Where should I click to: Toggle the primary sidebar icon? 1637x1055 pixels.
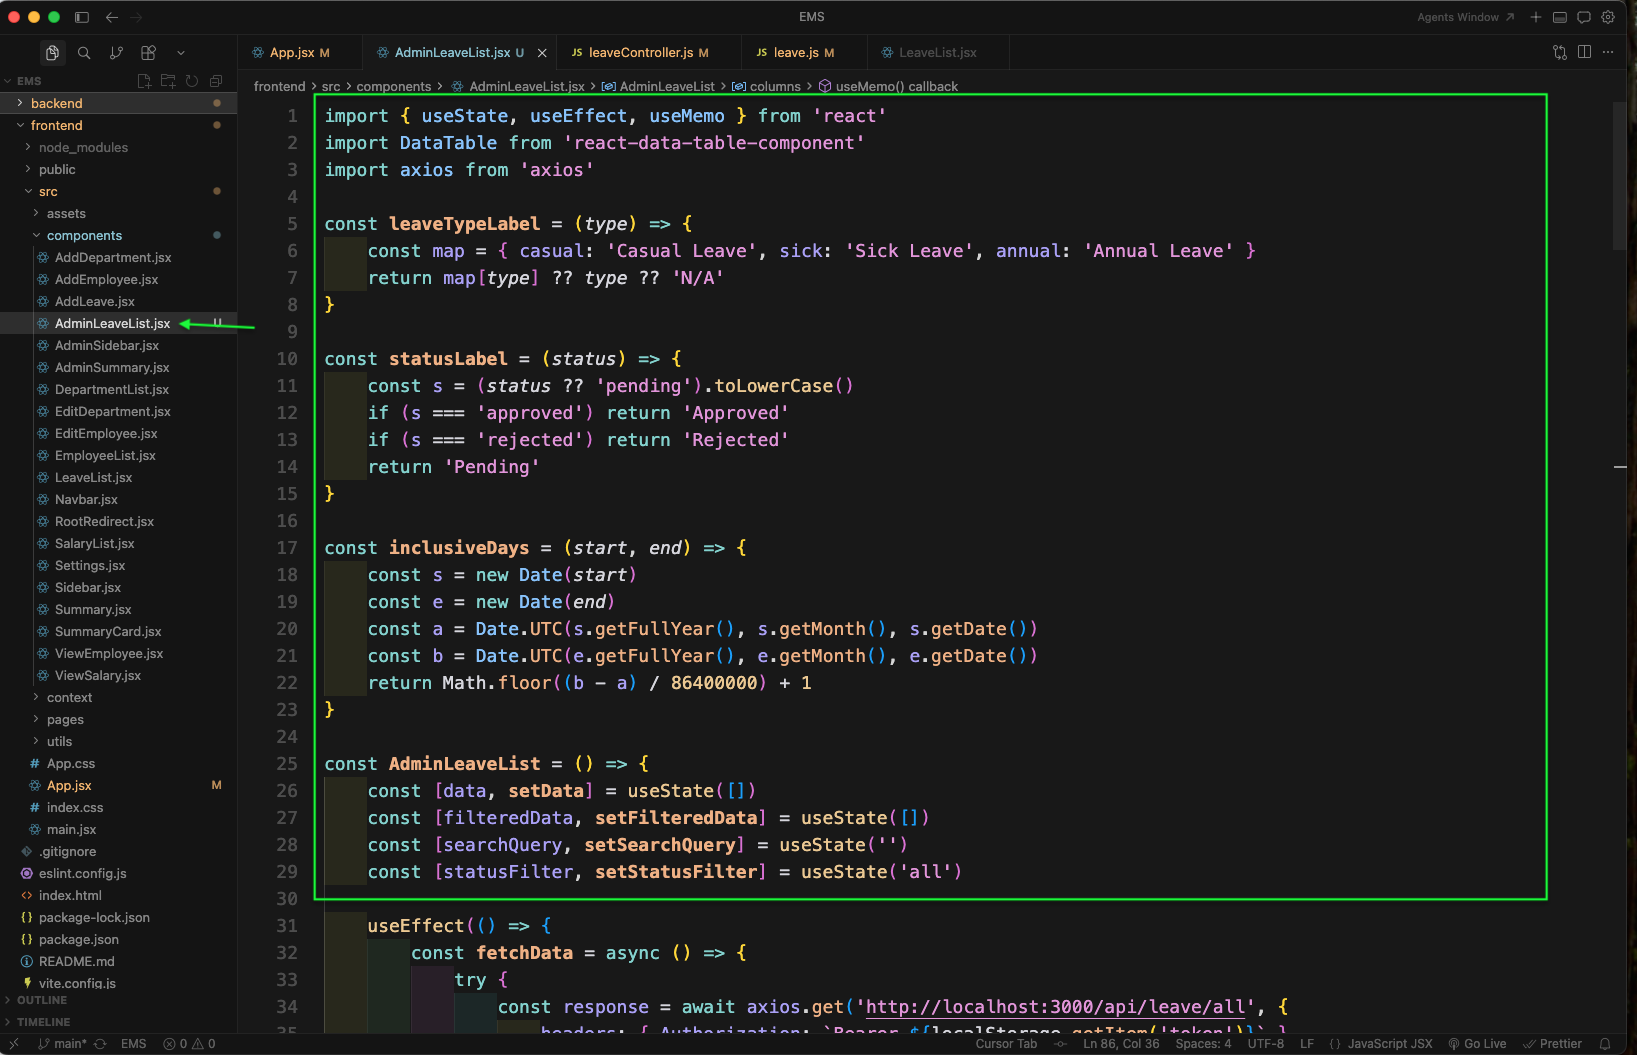[x=82, y=17]
